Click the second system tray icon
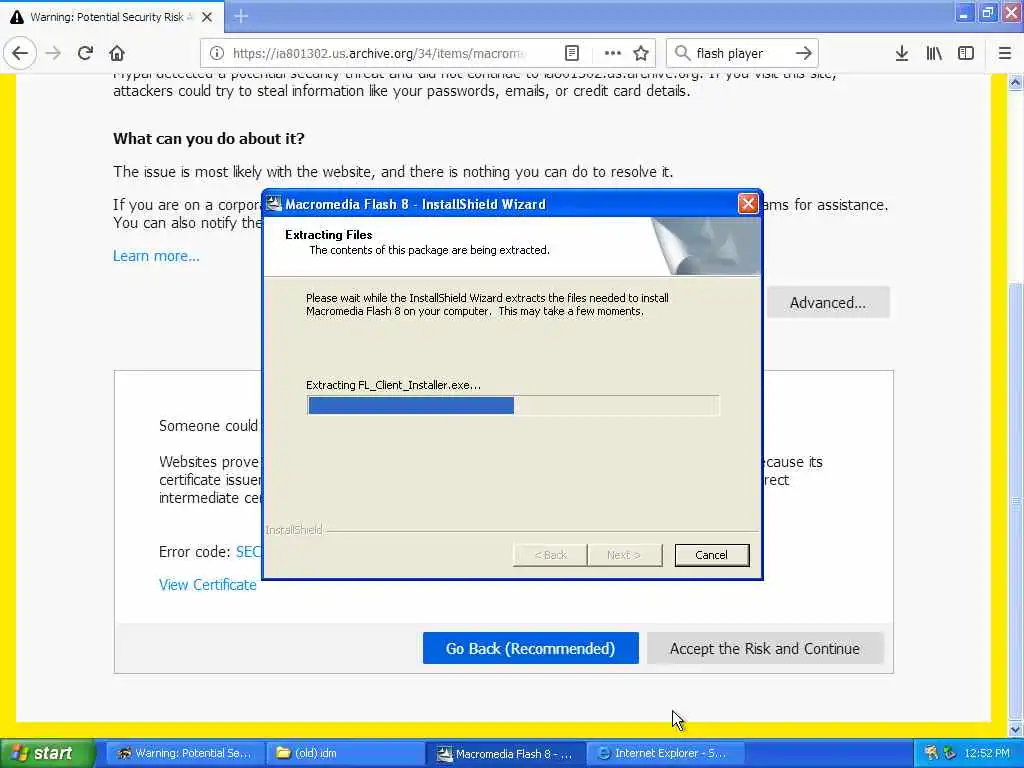Screen dimensions: 1024x768 tap(950, 753)
